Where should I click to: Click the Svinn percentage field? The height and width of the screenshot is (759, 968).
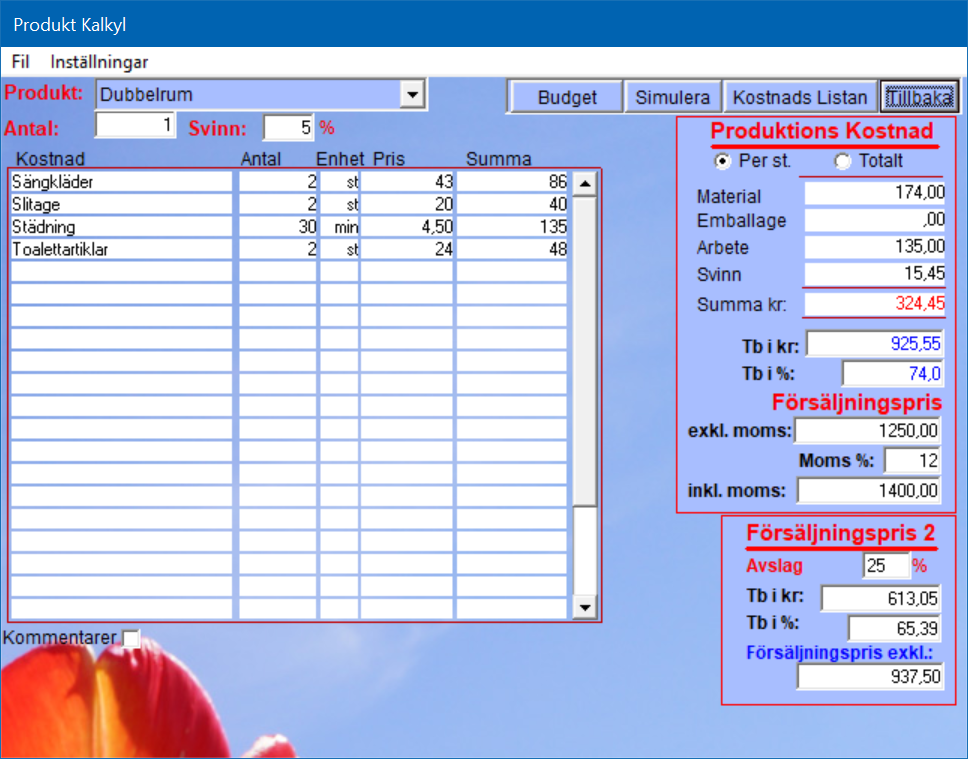click(x=289, y=128)
